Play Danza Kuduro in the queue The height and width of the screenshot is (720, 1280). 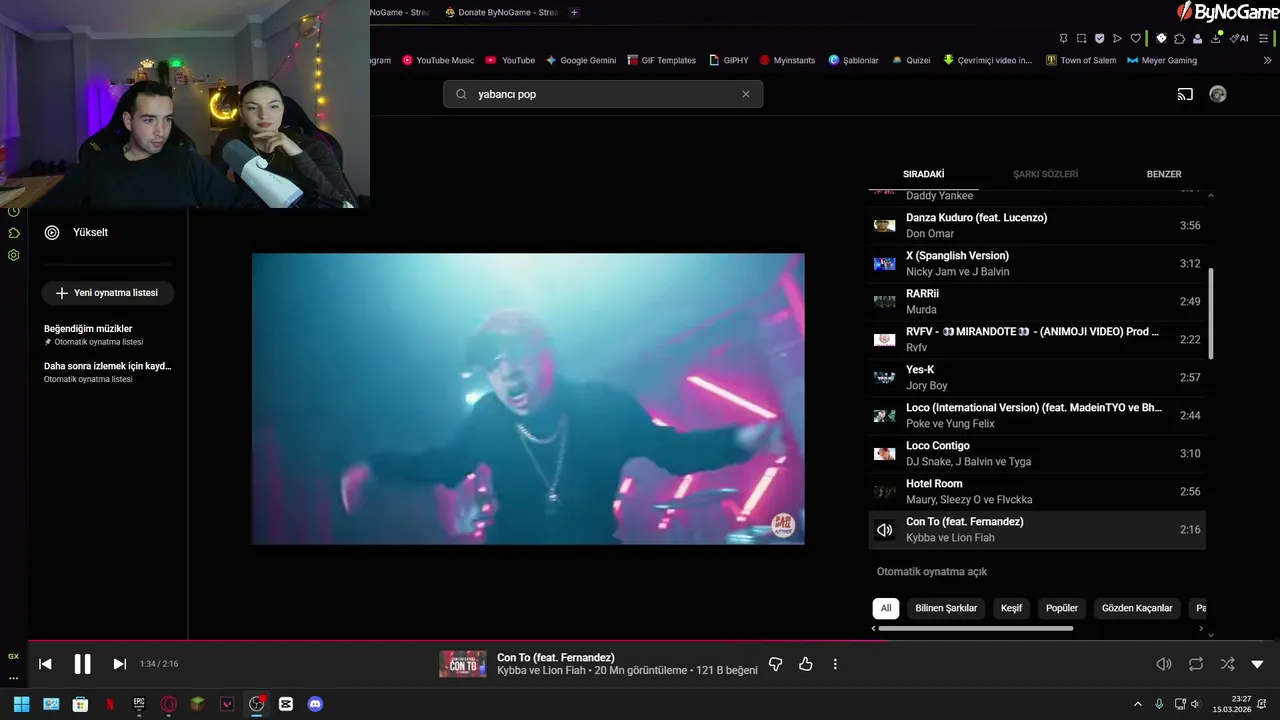click(x=1037, y=226)
